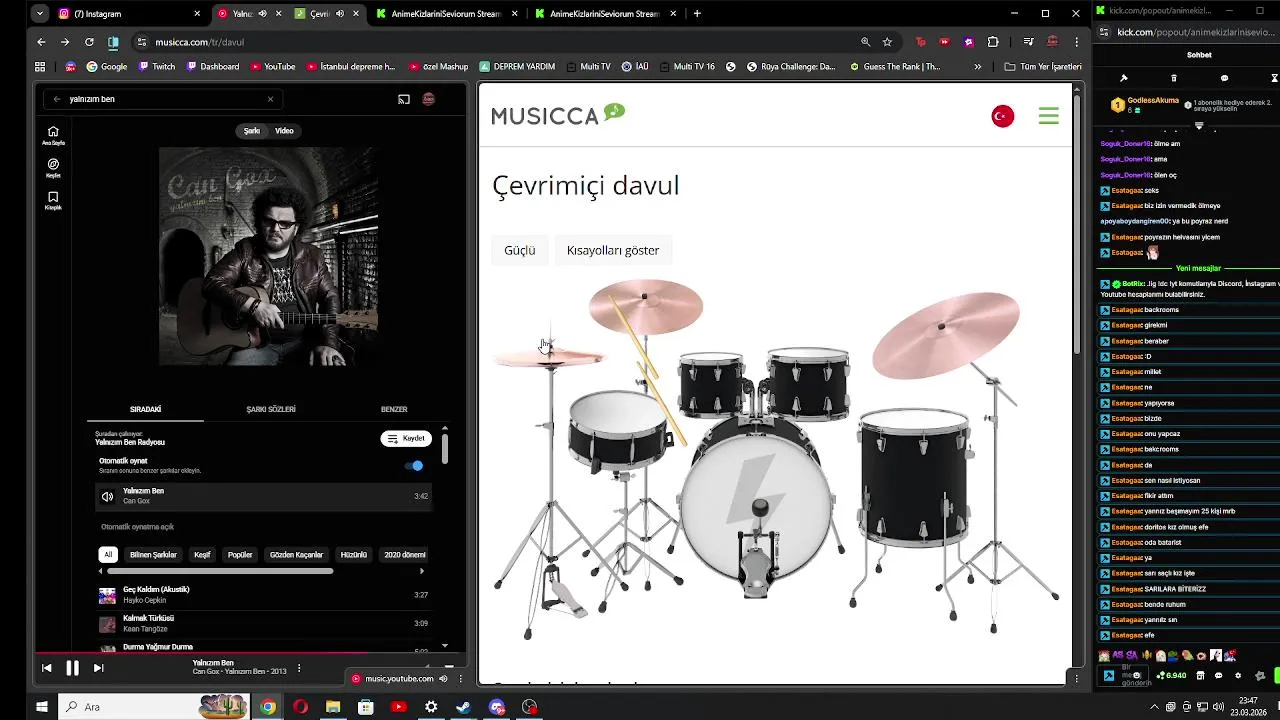Image resolution: width=1280 pixels, height=720 pixels.
Task: Open the Keşfet compass icon in sidebar
Action: [53, 167]
